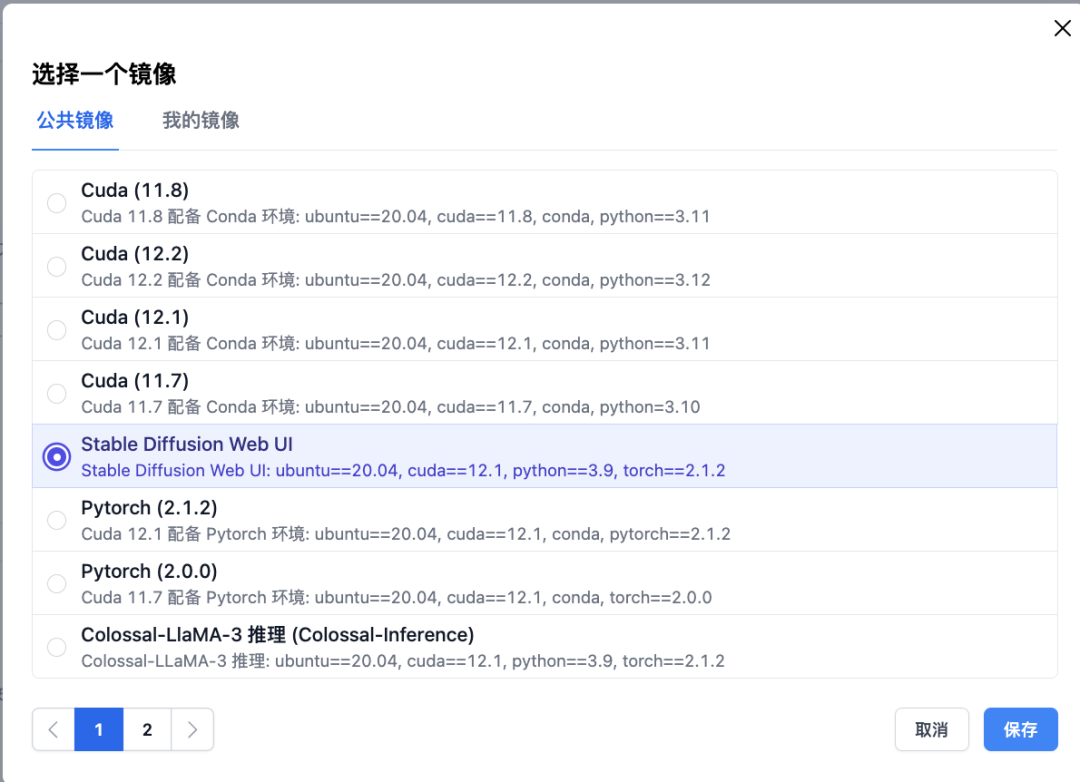Screen dimensions: 1080x782
Task: Jump to page 2 of images
Action: point(147,730)
